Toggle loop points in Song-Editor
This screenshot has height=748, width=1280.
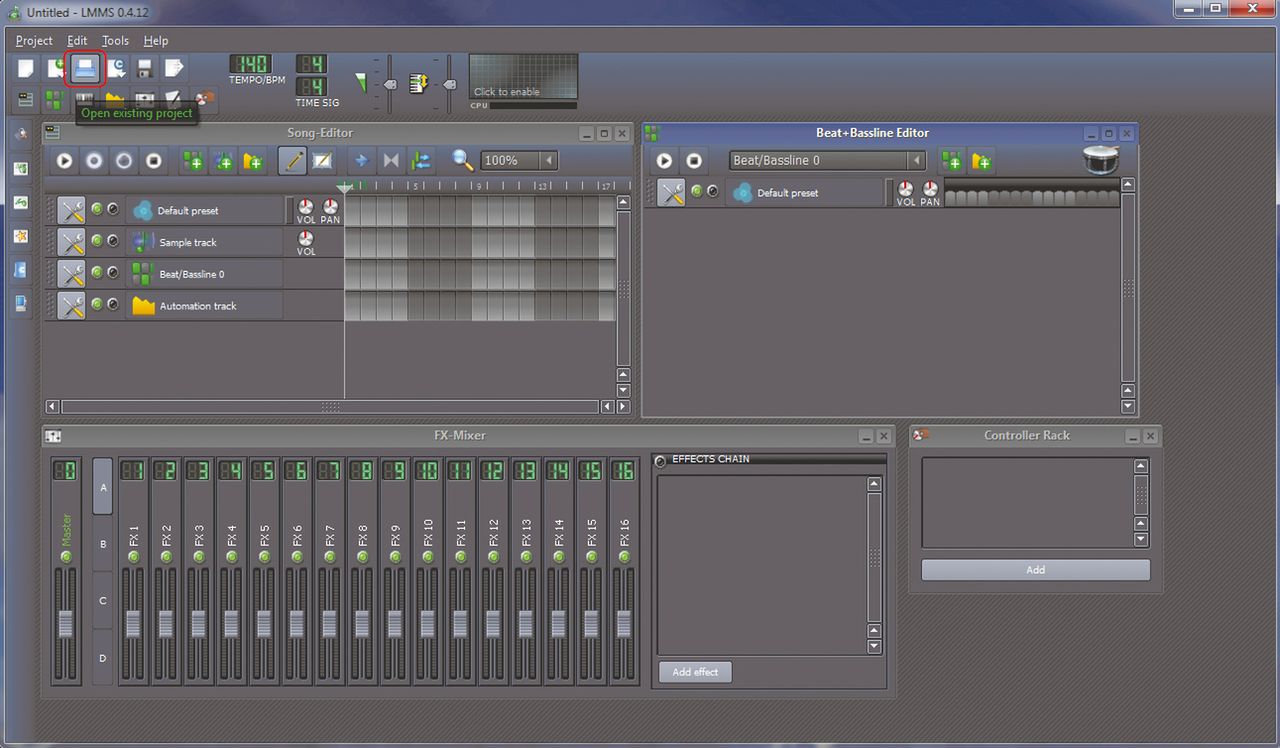(x=391, y=160)
